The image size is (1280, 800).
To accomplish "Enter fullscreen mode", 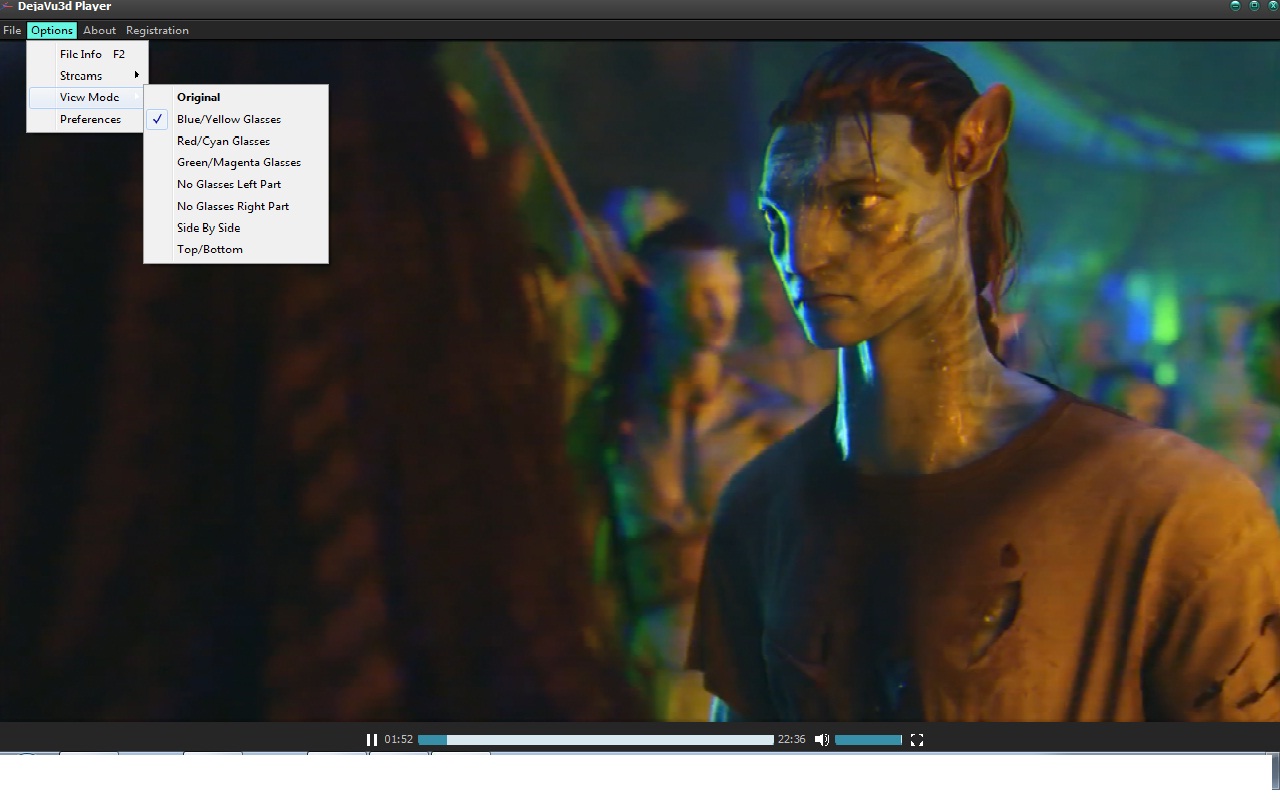I will point(916,740).
